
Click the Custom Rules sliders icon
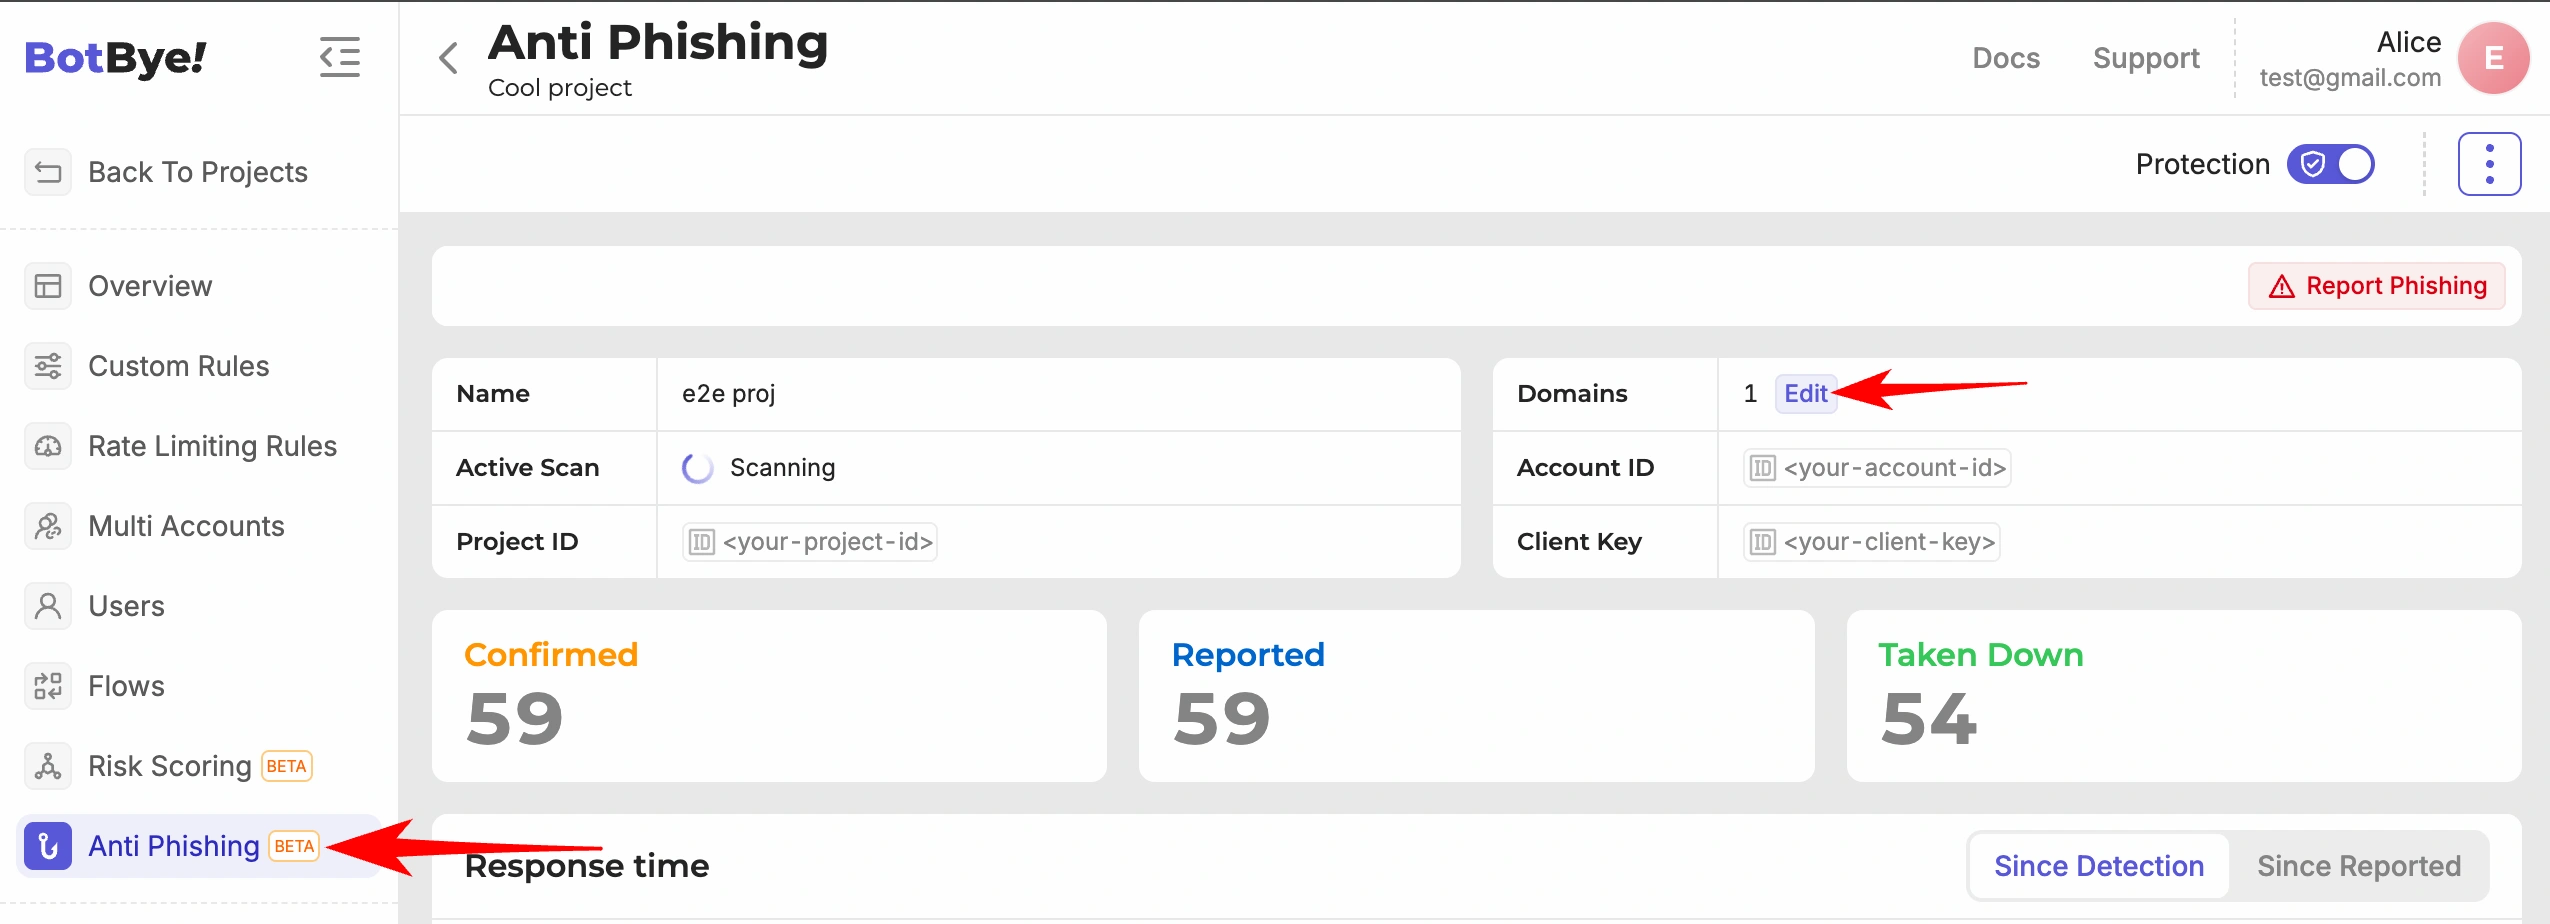(x=48, y=366)
